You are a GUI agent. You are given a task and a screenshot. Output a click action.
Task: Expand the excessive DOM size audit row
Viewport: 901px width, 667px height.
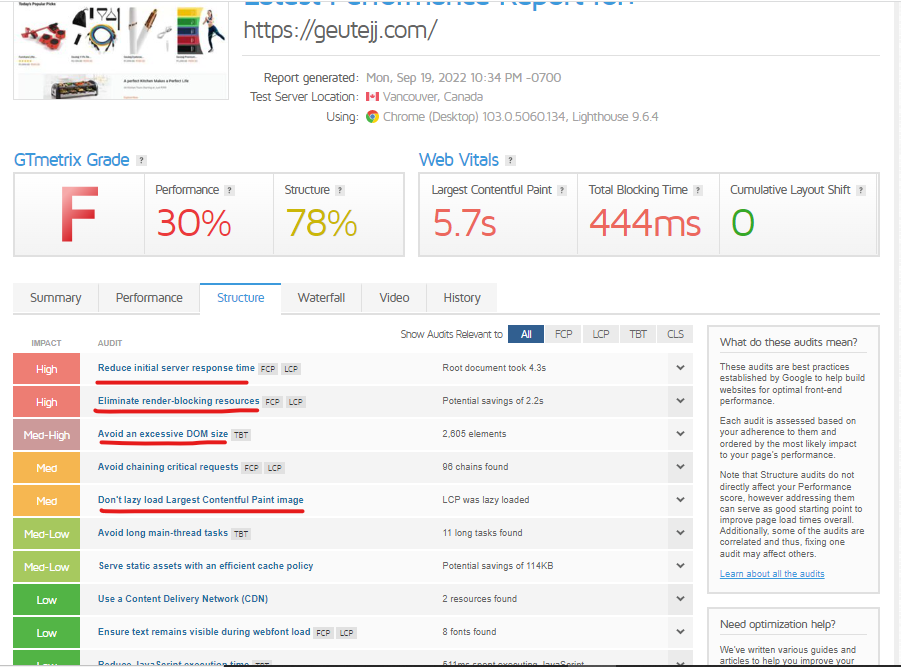680,434
